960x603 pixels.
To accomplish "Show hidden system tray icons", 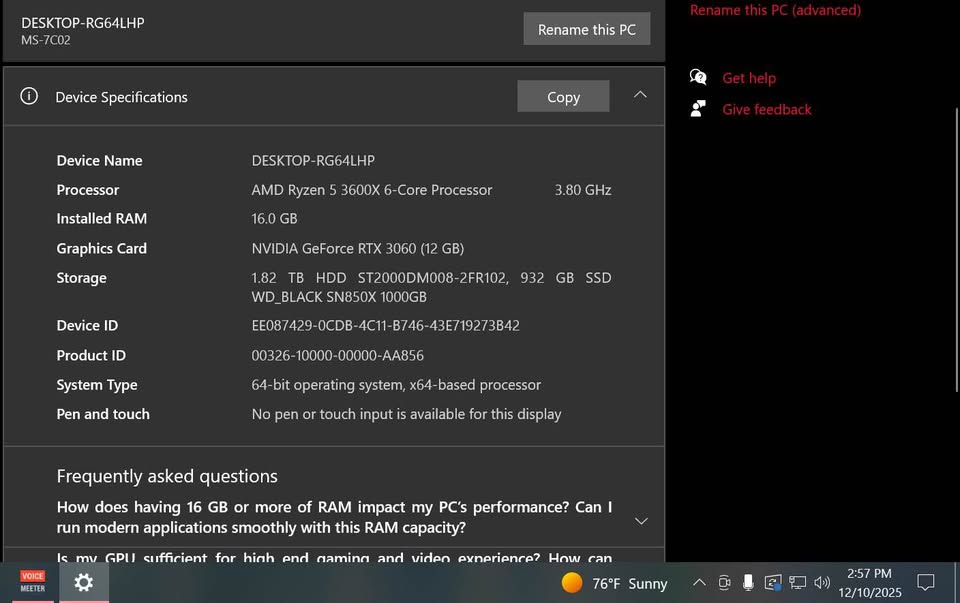I will pos(699,583).
